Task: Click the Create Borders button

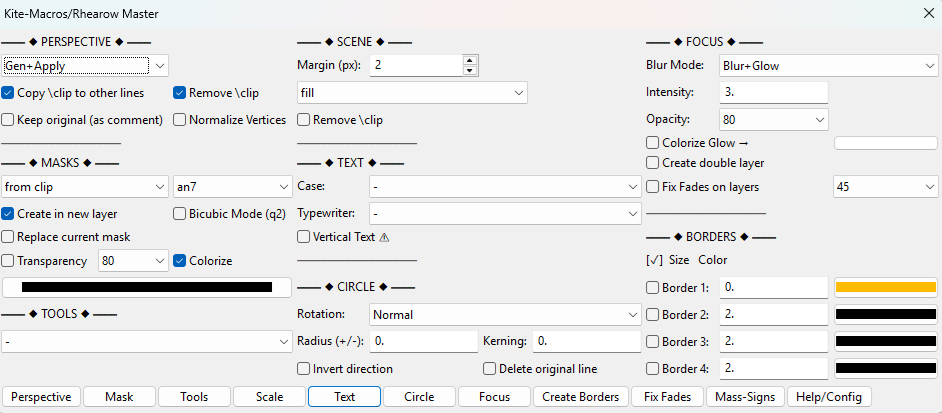Action: coord(580,397)
